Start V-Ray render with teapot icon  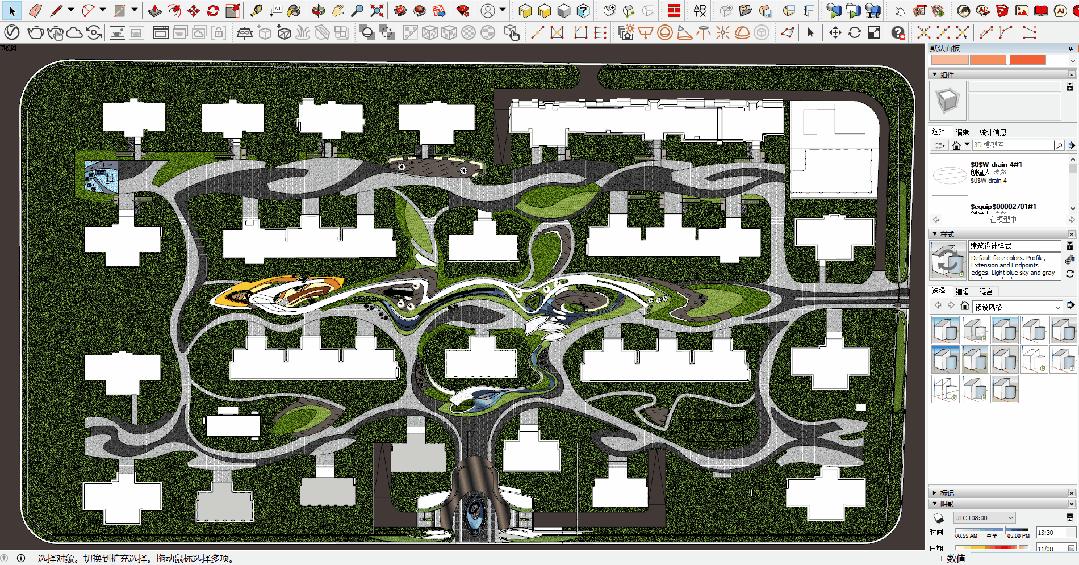point(35,32)
